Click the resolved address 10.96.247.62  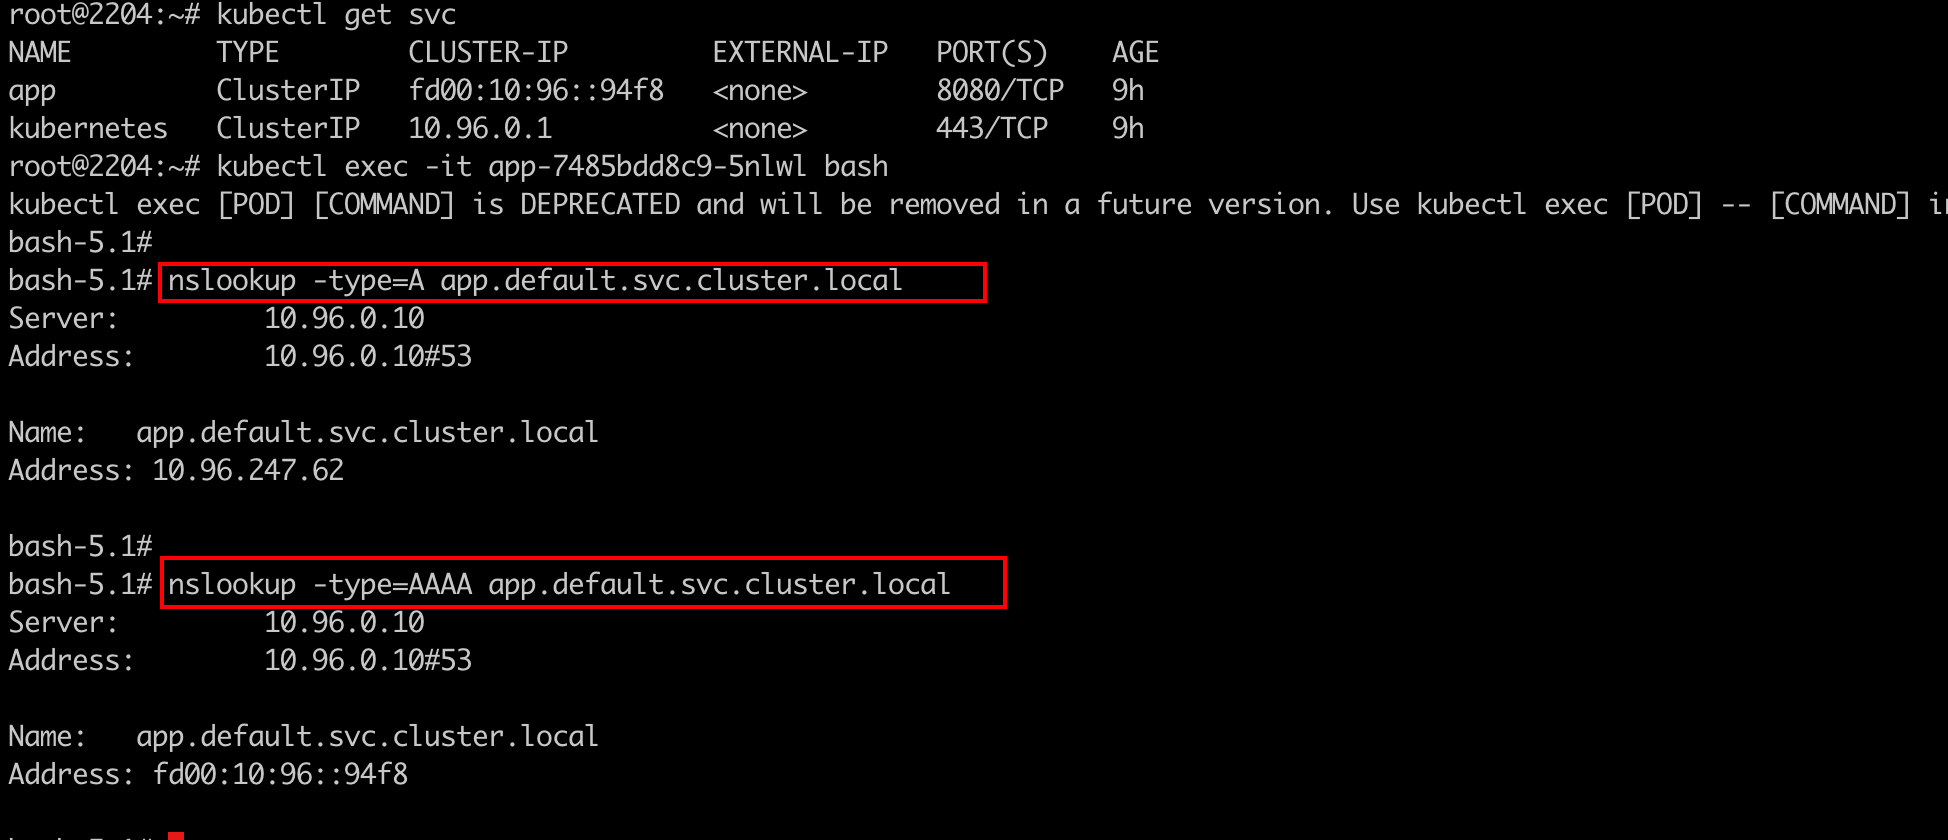[x=248, y=471]
